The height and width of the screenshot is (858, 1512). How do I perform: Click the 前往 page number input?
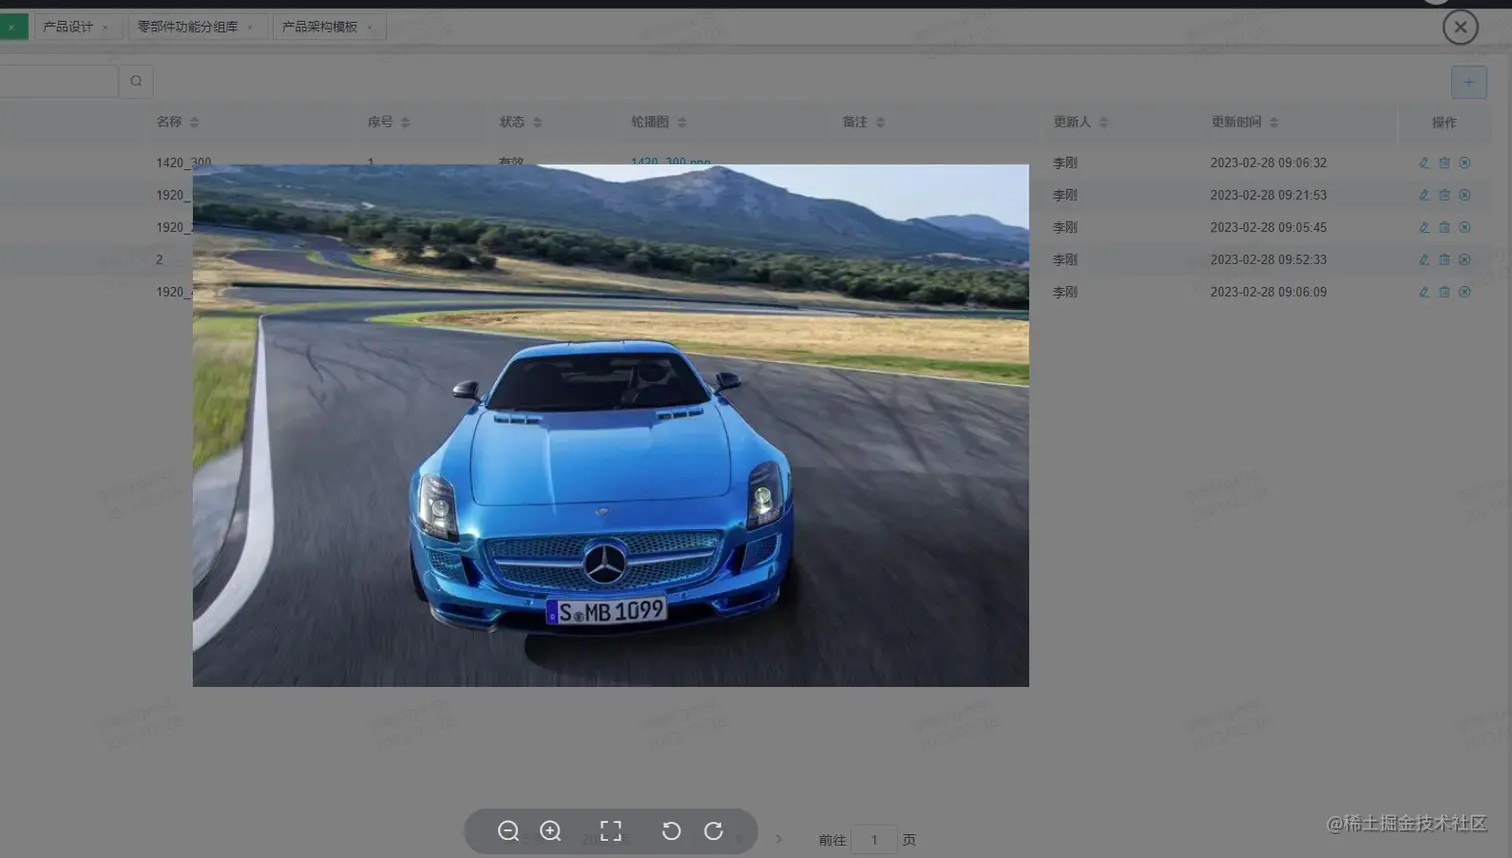(874, 840)
